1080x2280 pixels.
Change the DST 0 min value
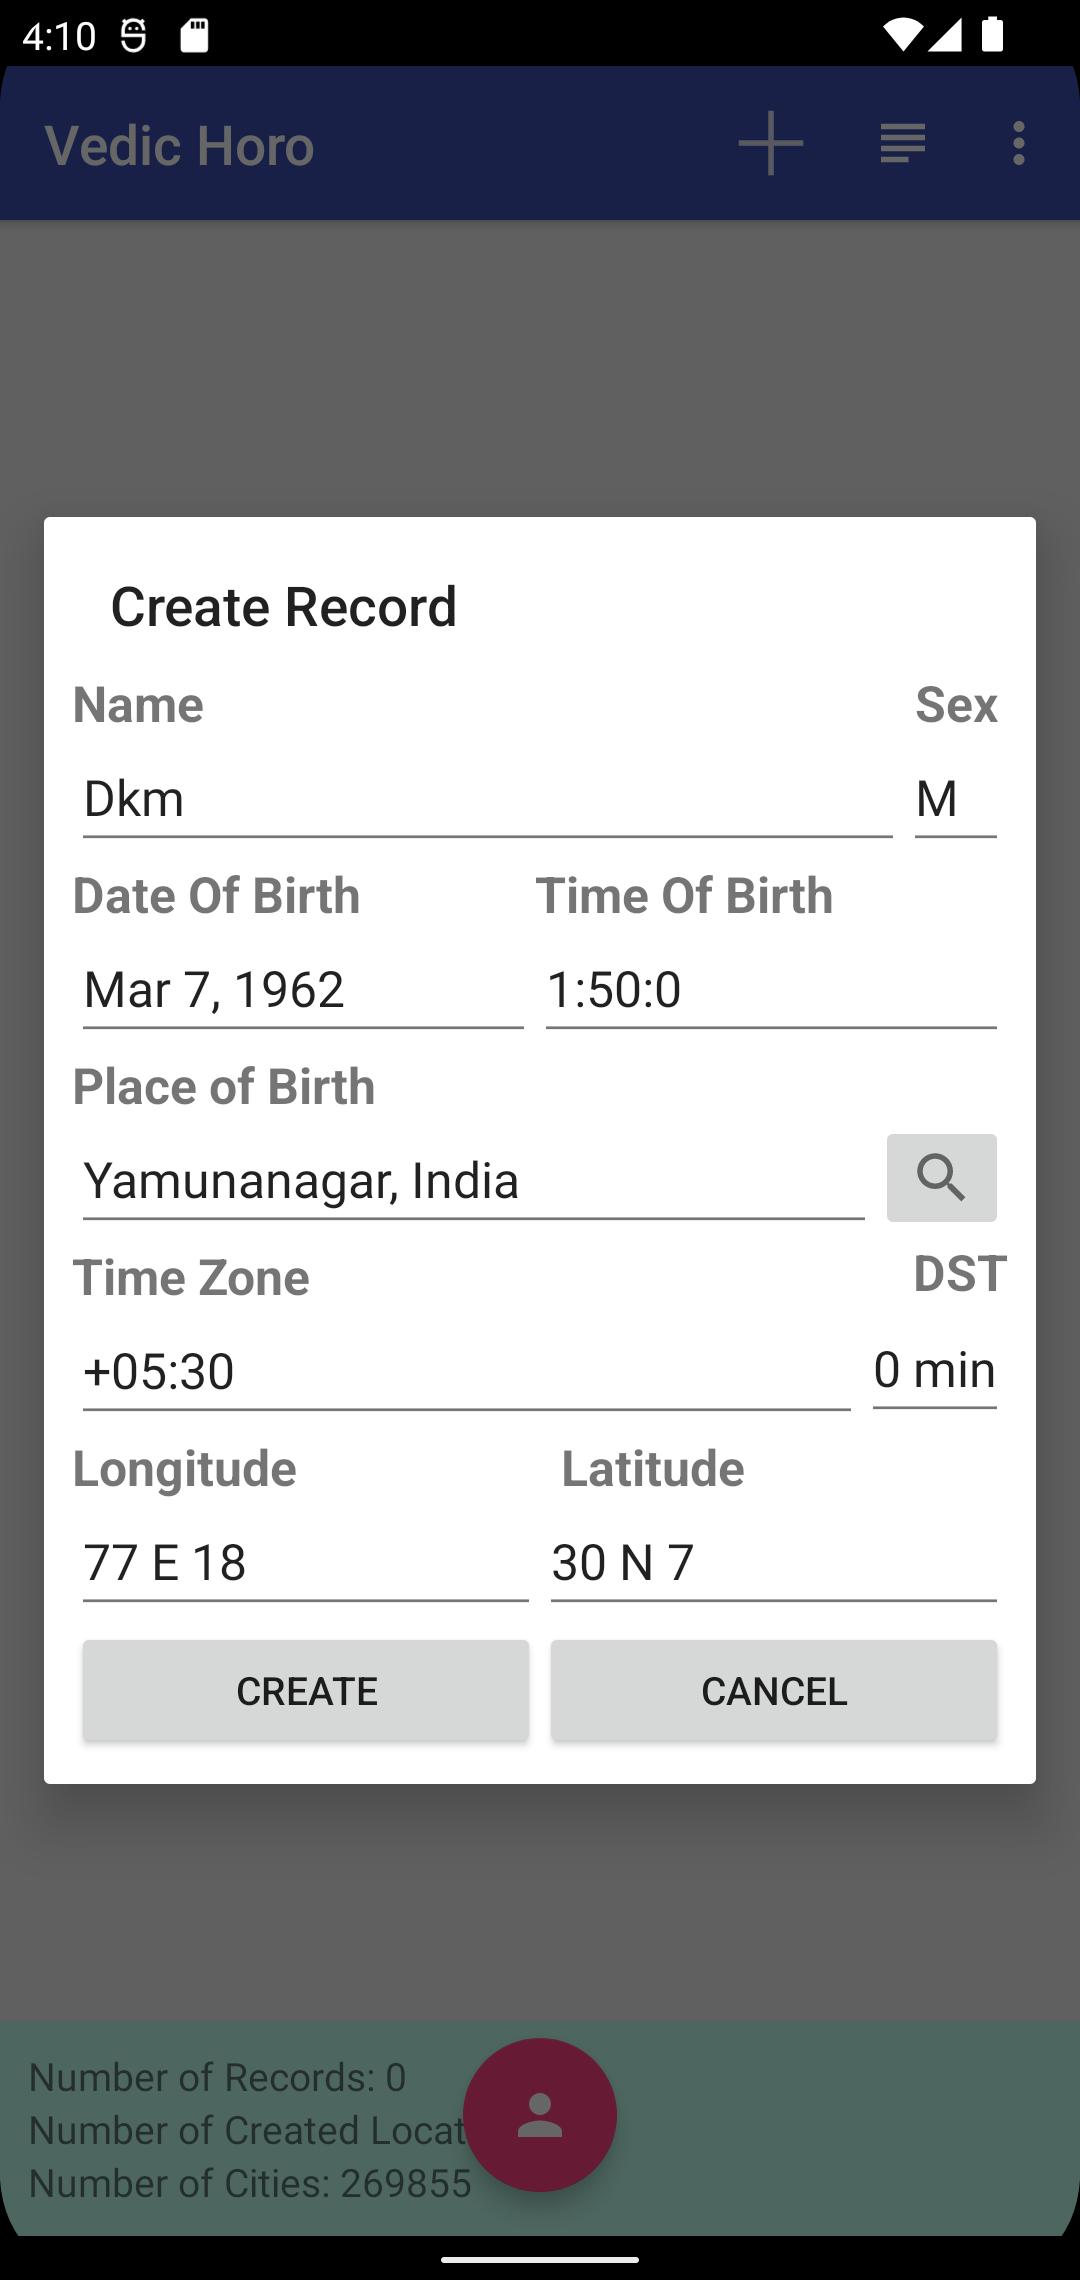[934, 1371]
